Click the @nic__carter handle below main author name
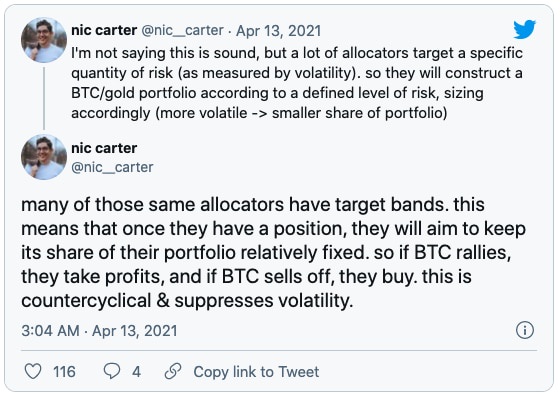 [x=112, y=167]
